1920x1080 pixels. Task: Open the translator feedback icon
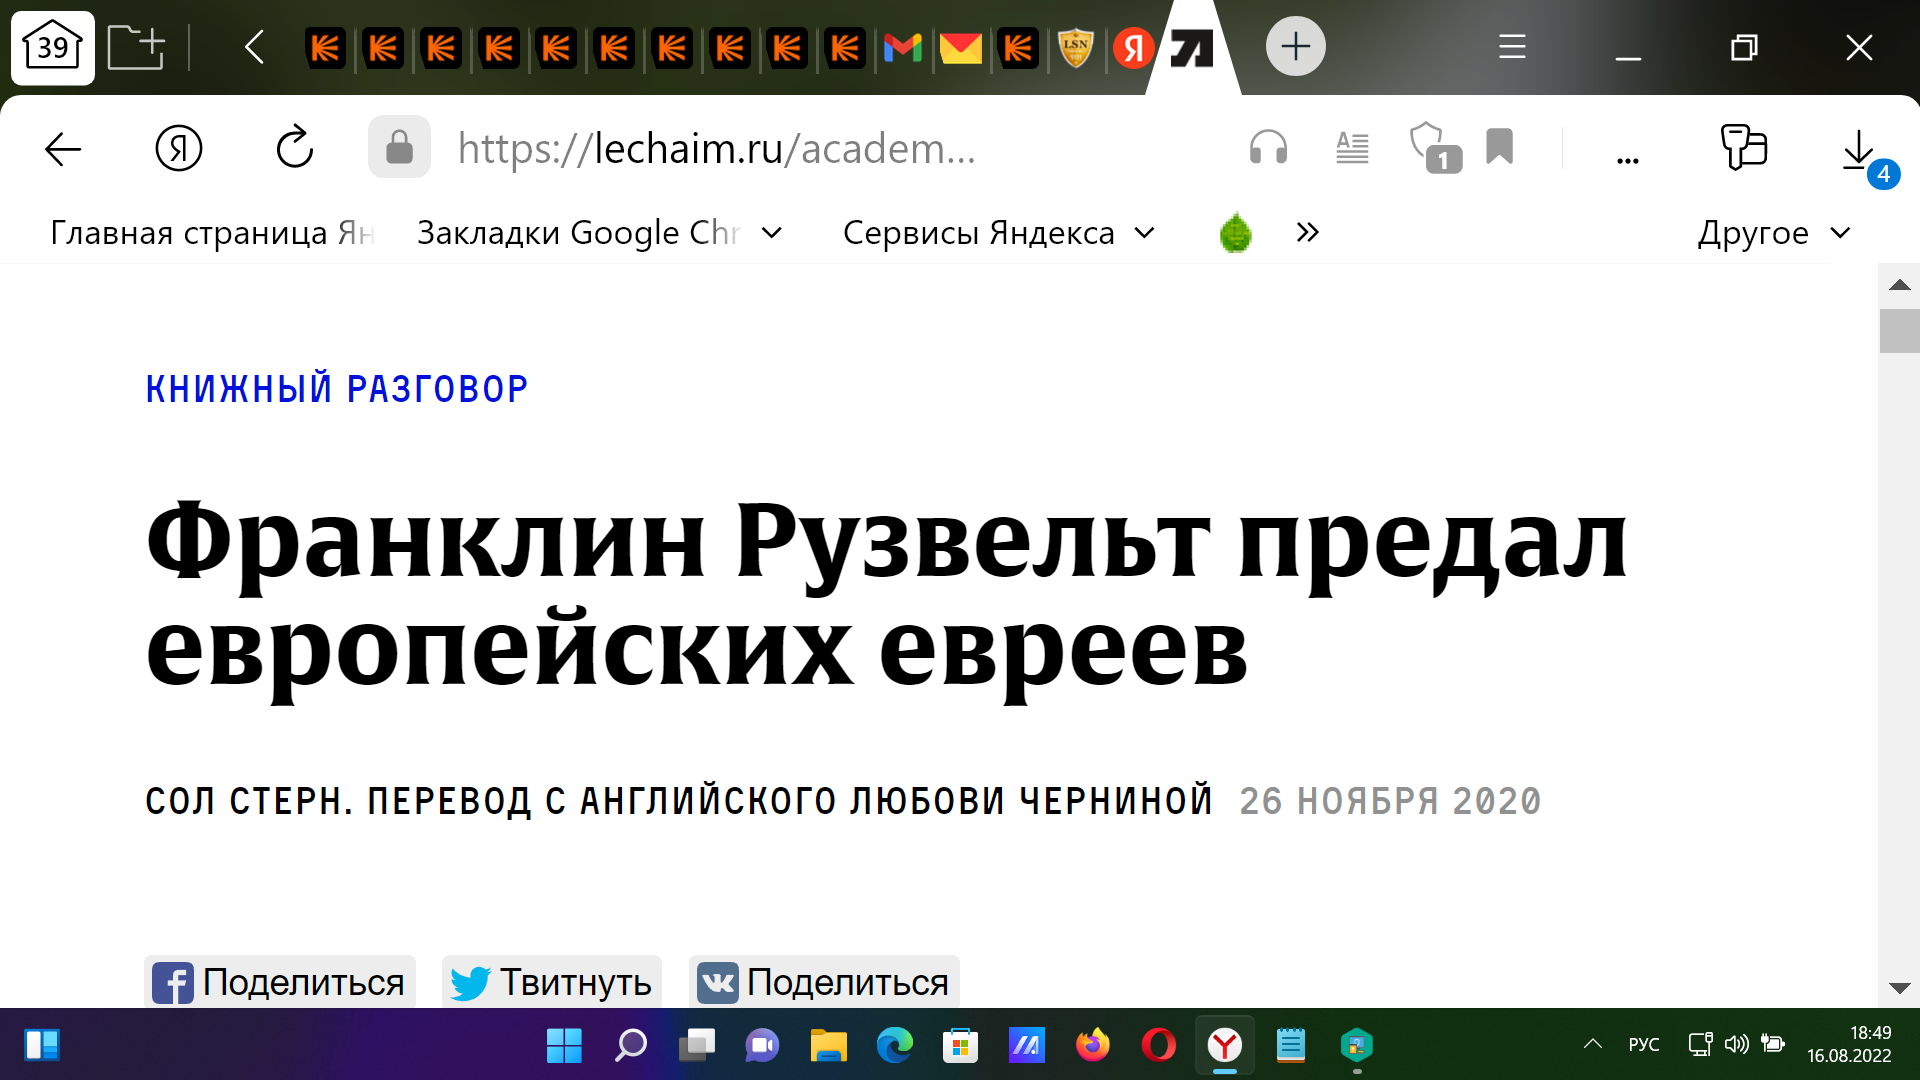(x=1744, y=148)
